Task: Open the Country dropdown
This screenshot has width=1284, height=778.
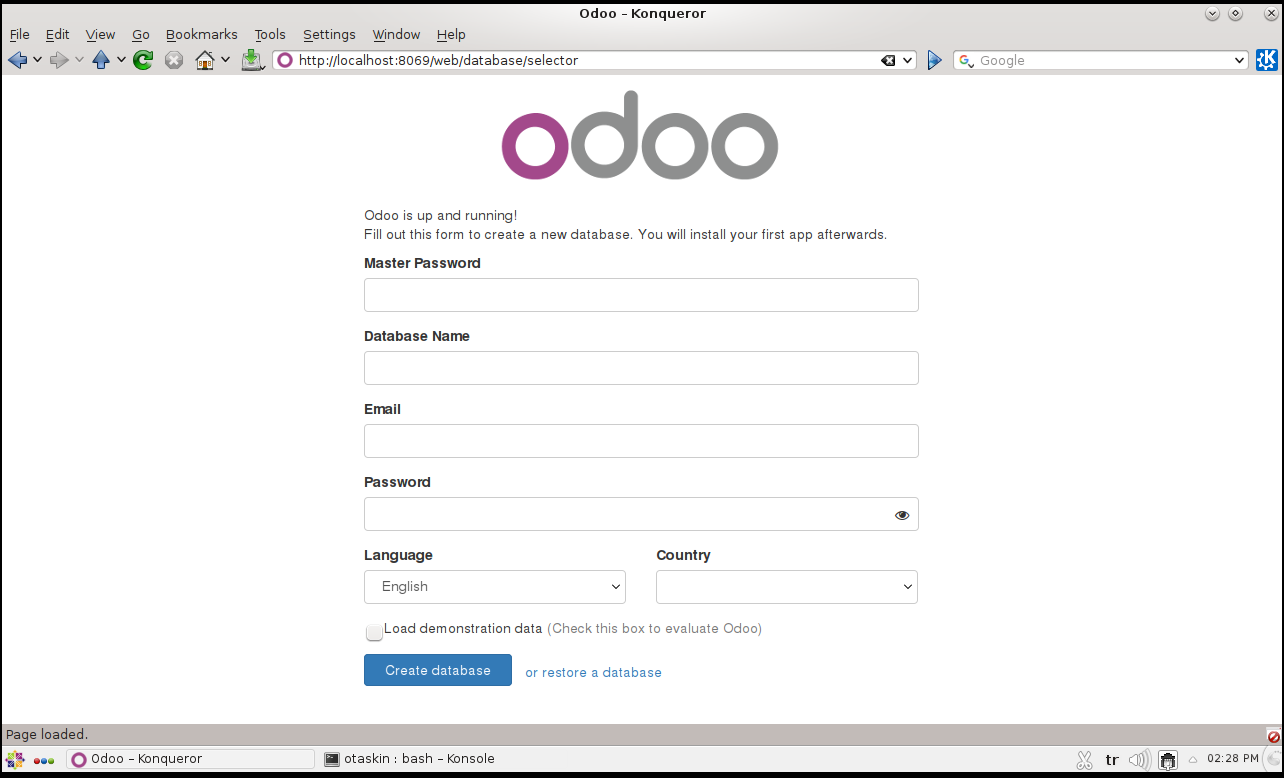Action: pyautogui.click(x=787, y=587)
